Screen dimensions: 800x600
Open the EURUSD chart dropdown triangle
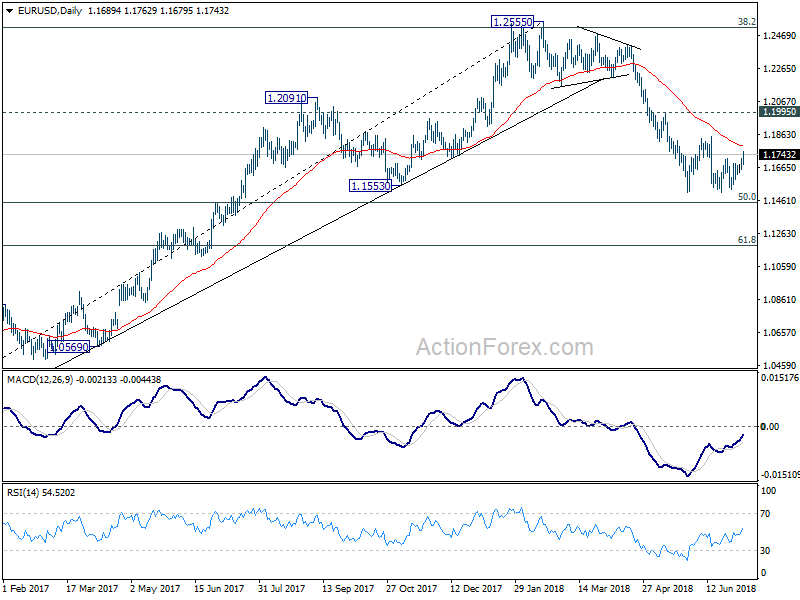pyautogui.click(x=10, y=11)
